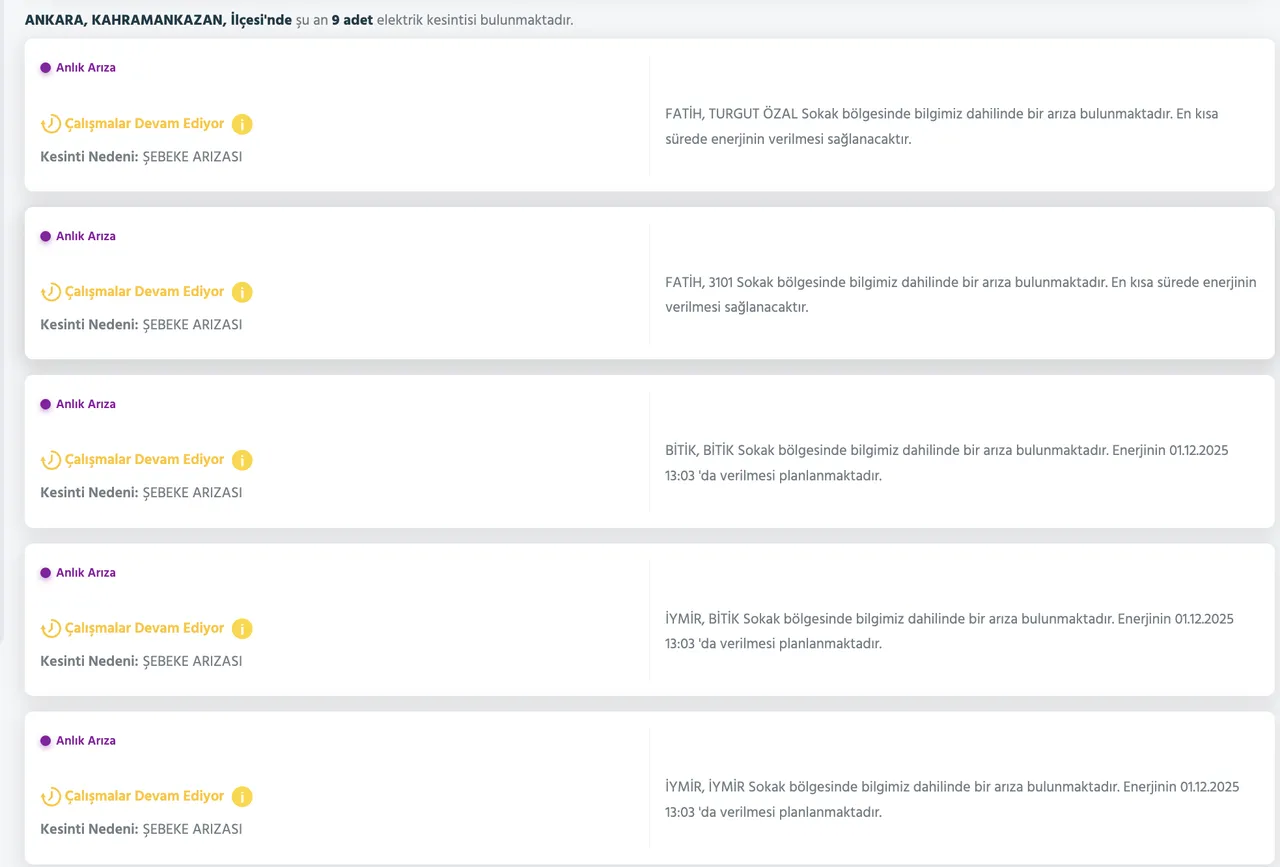Open info icon for BİTİK, BİTİK Sokak outage
Viewport: 1280px width, 867px height.
coord(242,461)
